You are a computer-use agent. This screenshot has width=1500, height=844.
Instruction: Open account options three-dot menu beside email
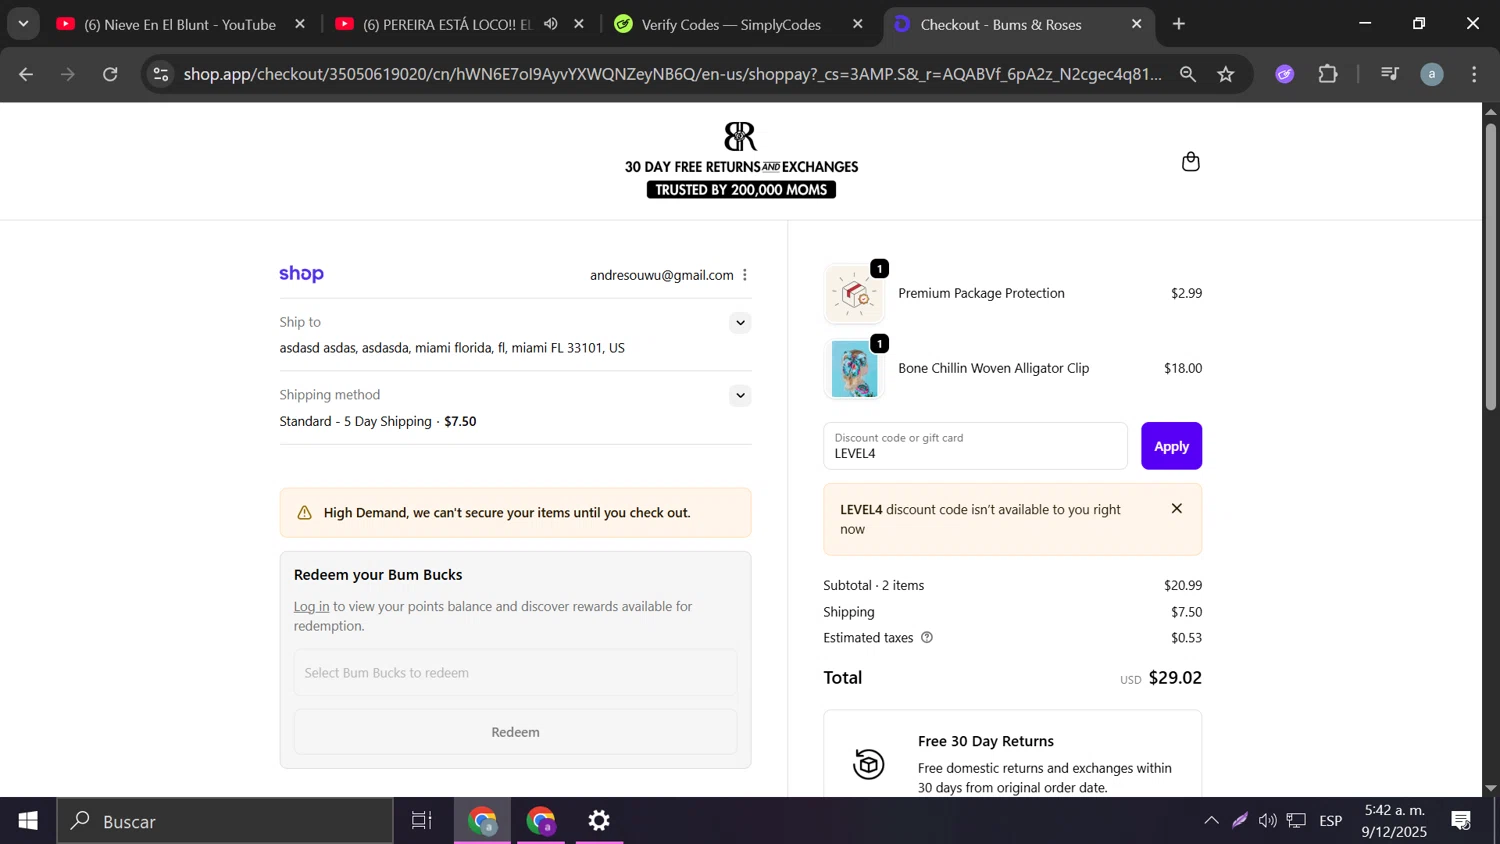click(745, 275)
